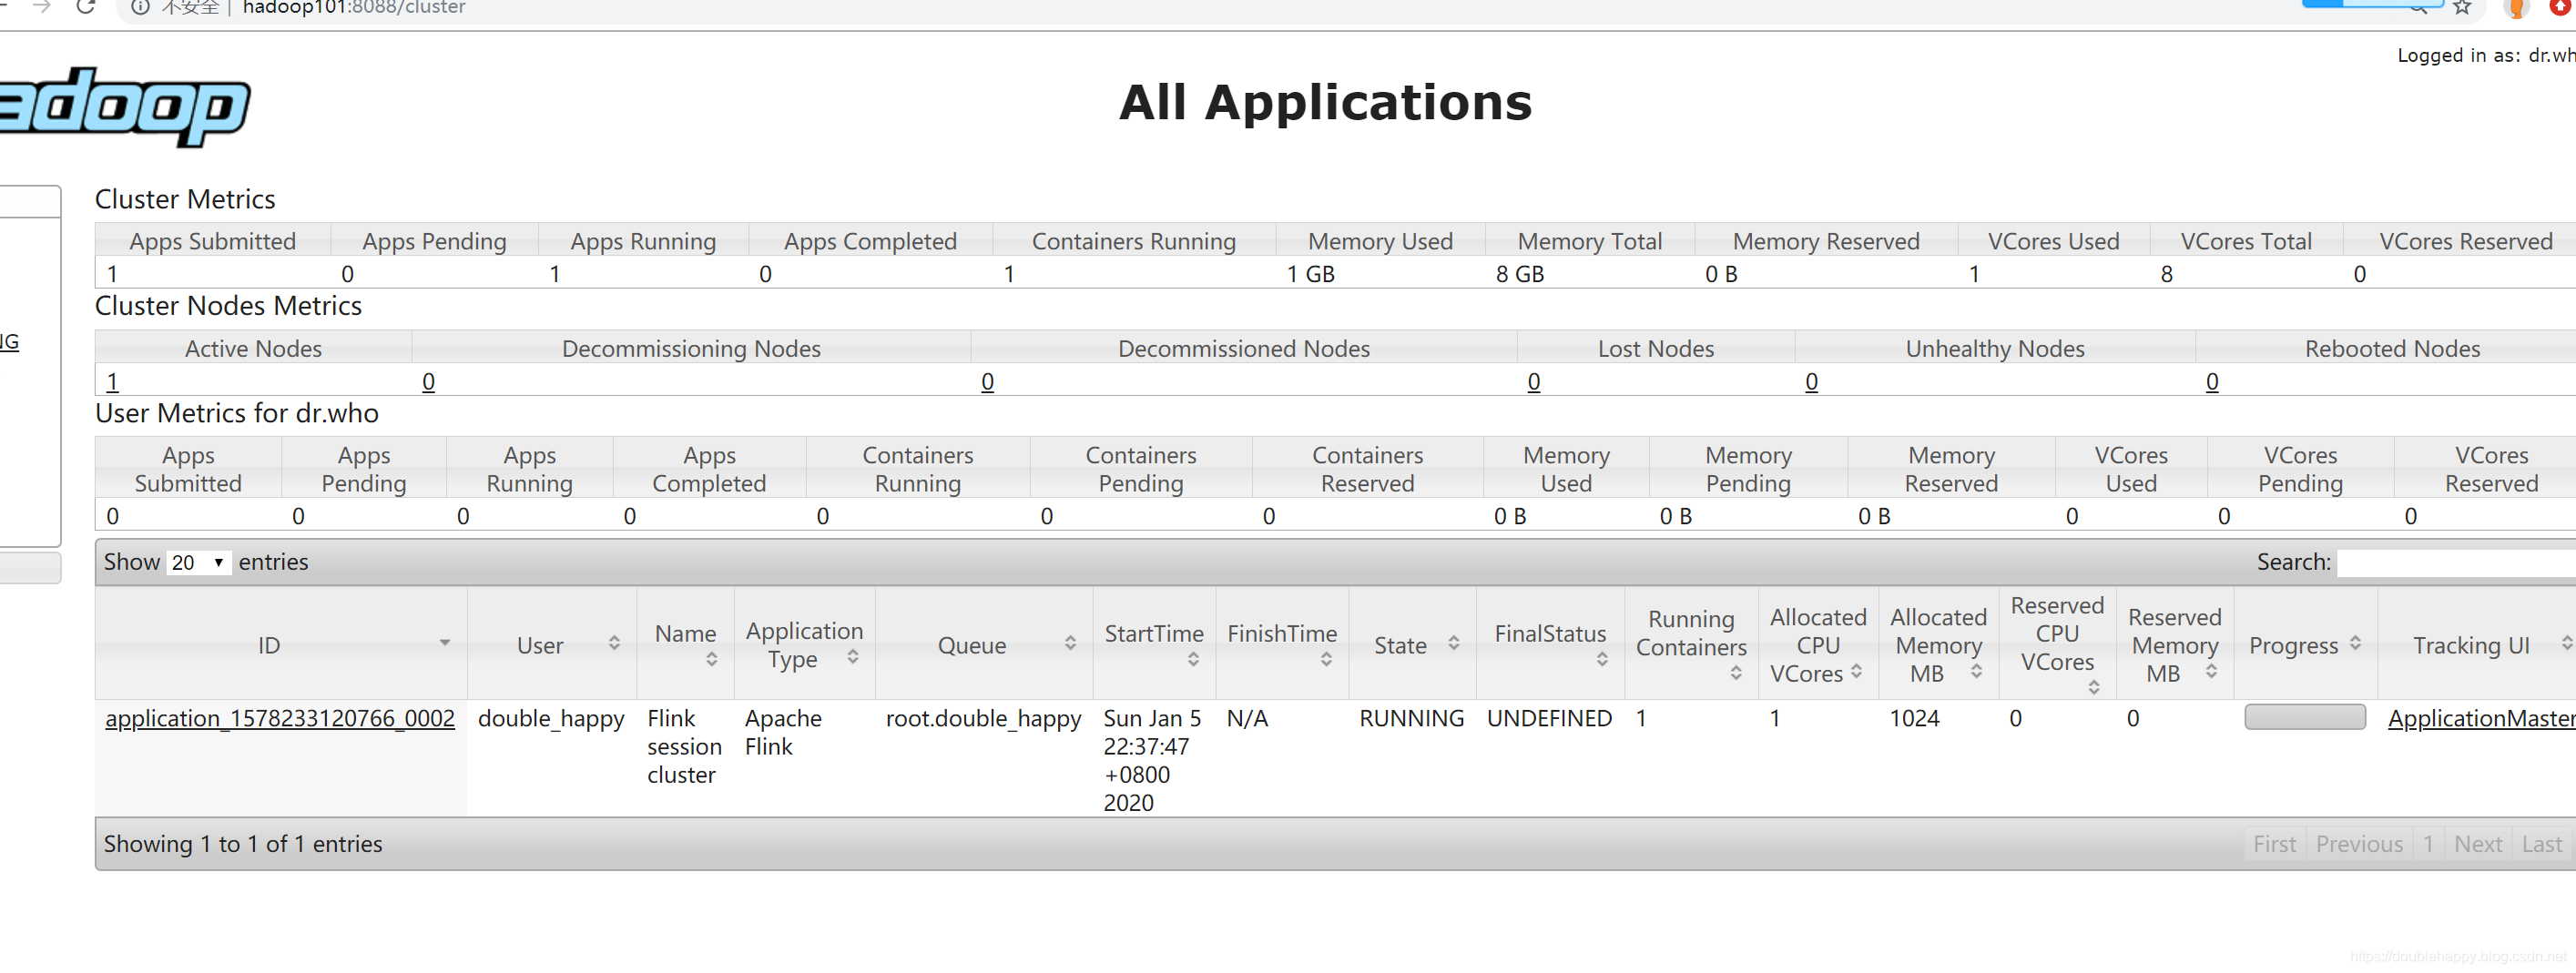
Task: Sort table by the User column
Action: (614, 643)
